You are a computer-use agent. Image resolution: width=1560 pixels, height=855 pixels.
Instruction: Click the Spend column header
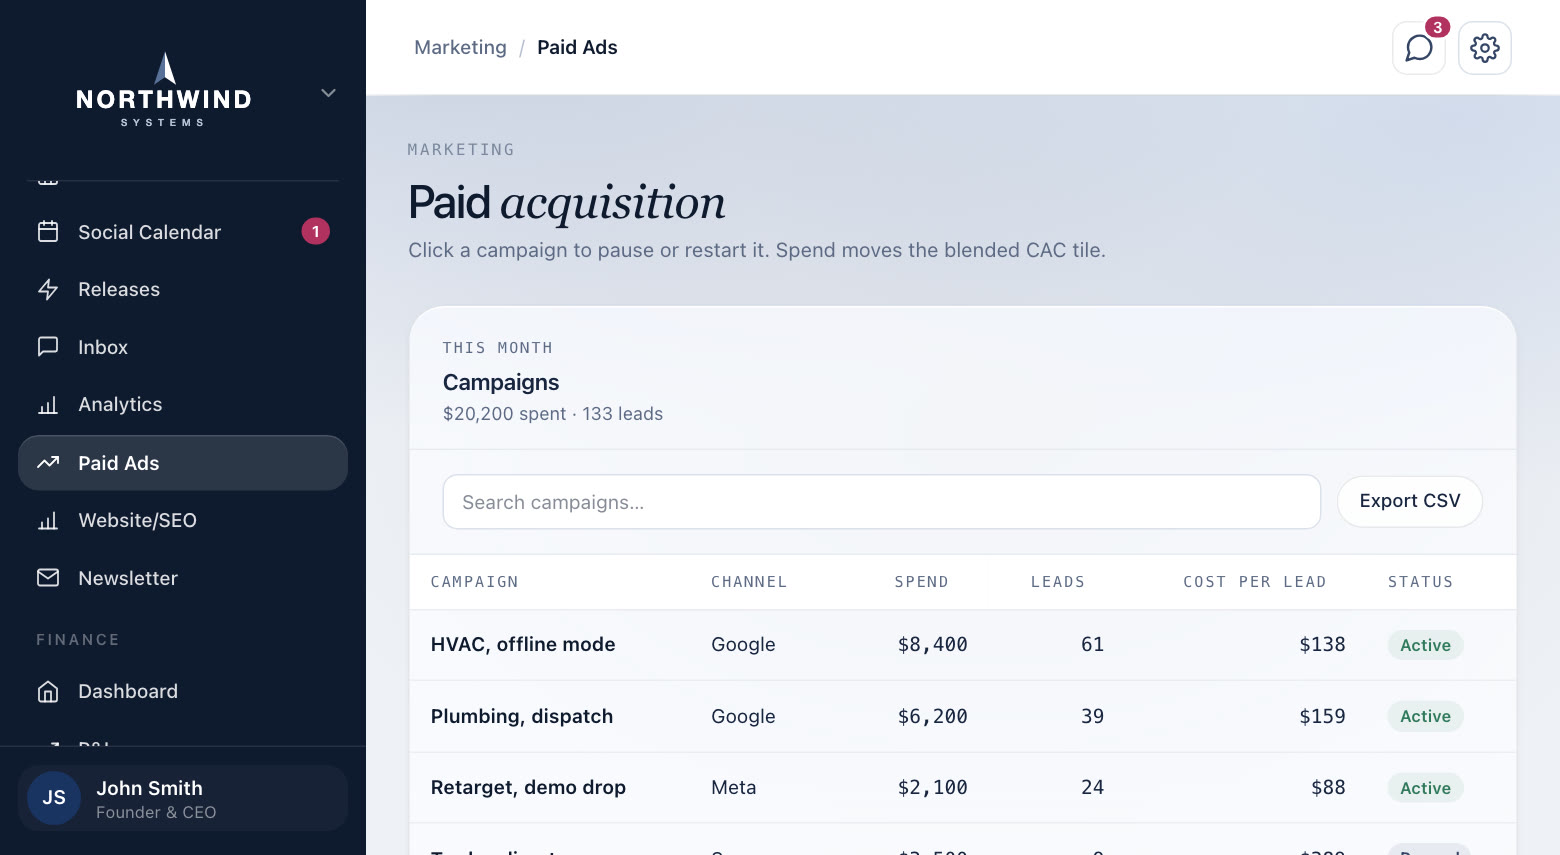click(921, 582)
